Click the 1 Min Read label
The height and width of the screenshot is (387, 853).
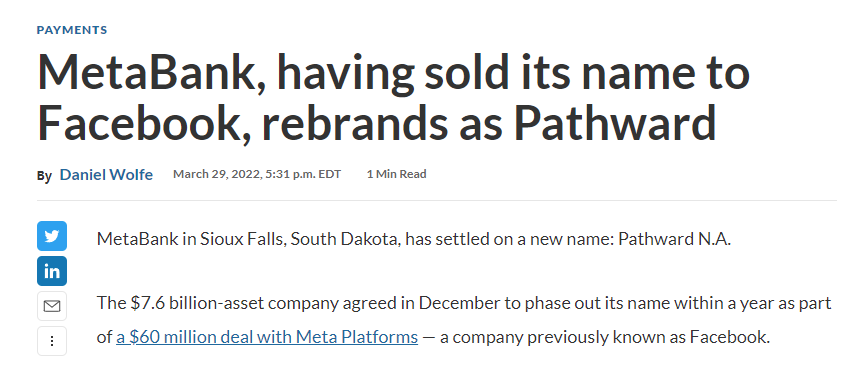coord(397,174)
